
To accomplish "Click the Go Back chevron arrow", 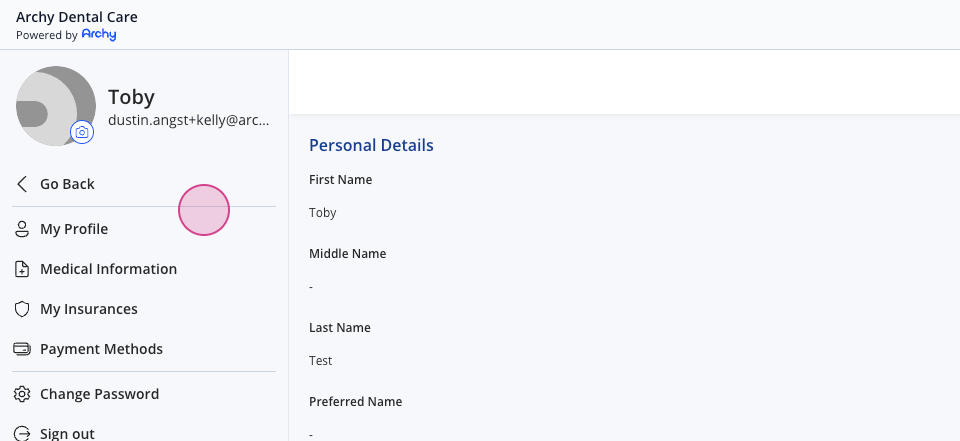I will pos(22,184).
